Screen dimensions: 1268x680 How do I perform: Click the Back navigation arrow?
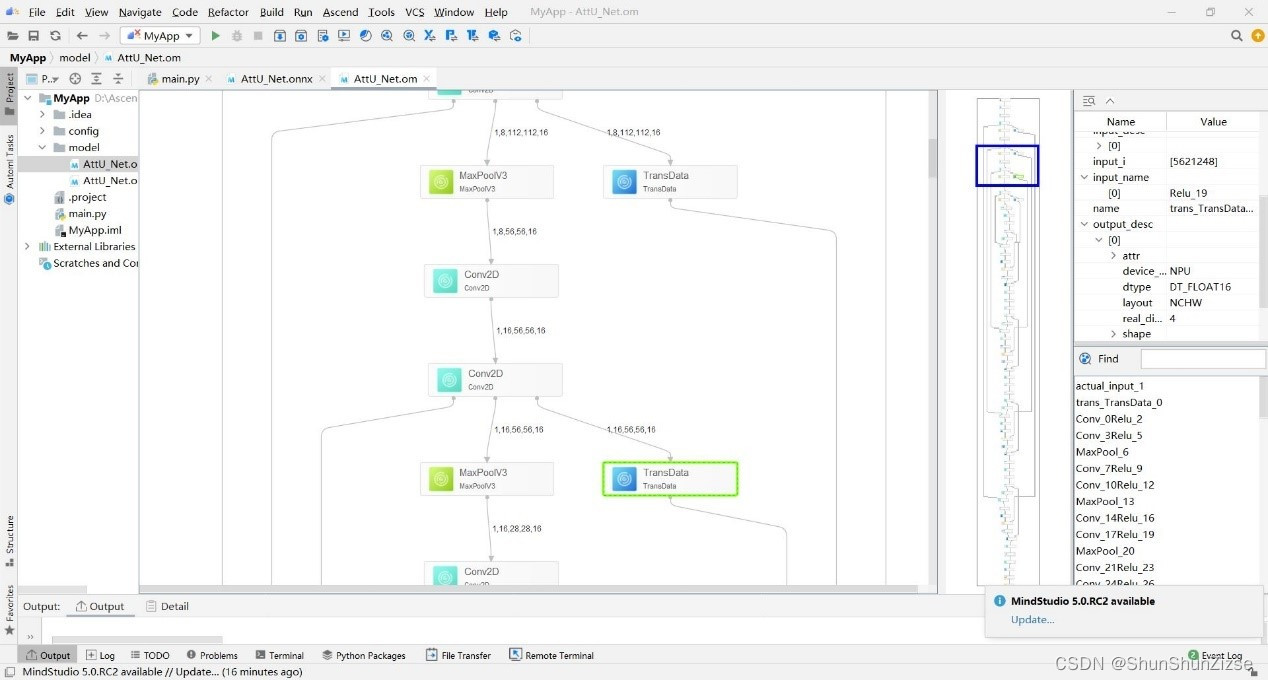[82, 35]
